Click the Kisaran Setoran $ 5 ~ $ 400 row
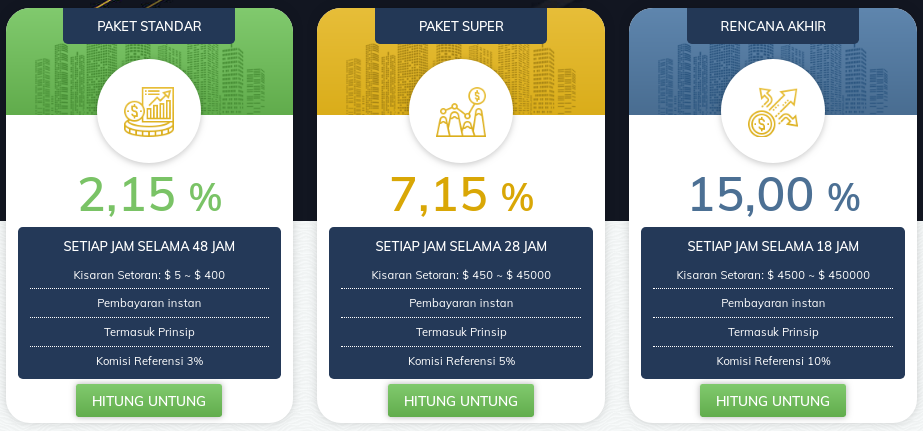This screenshot has height=431, width=923. (149, 275)
